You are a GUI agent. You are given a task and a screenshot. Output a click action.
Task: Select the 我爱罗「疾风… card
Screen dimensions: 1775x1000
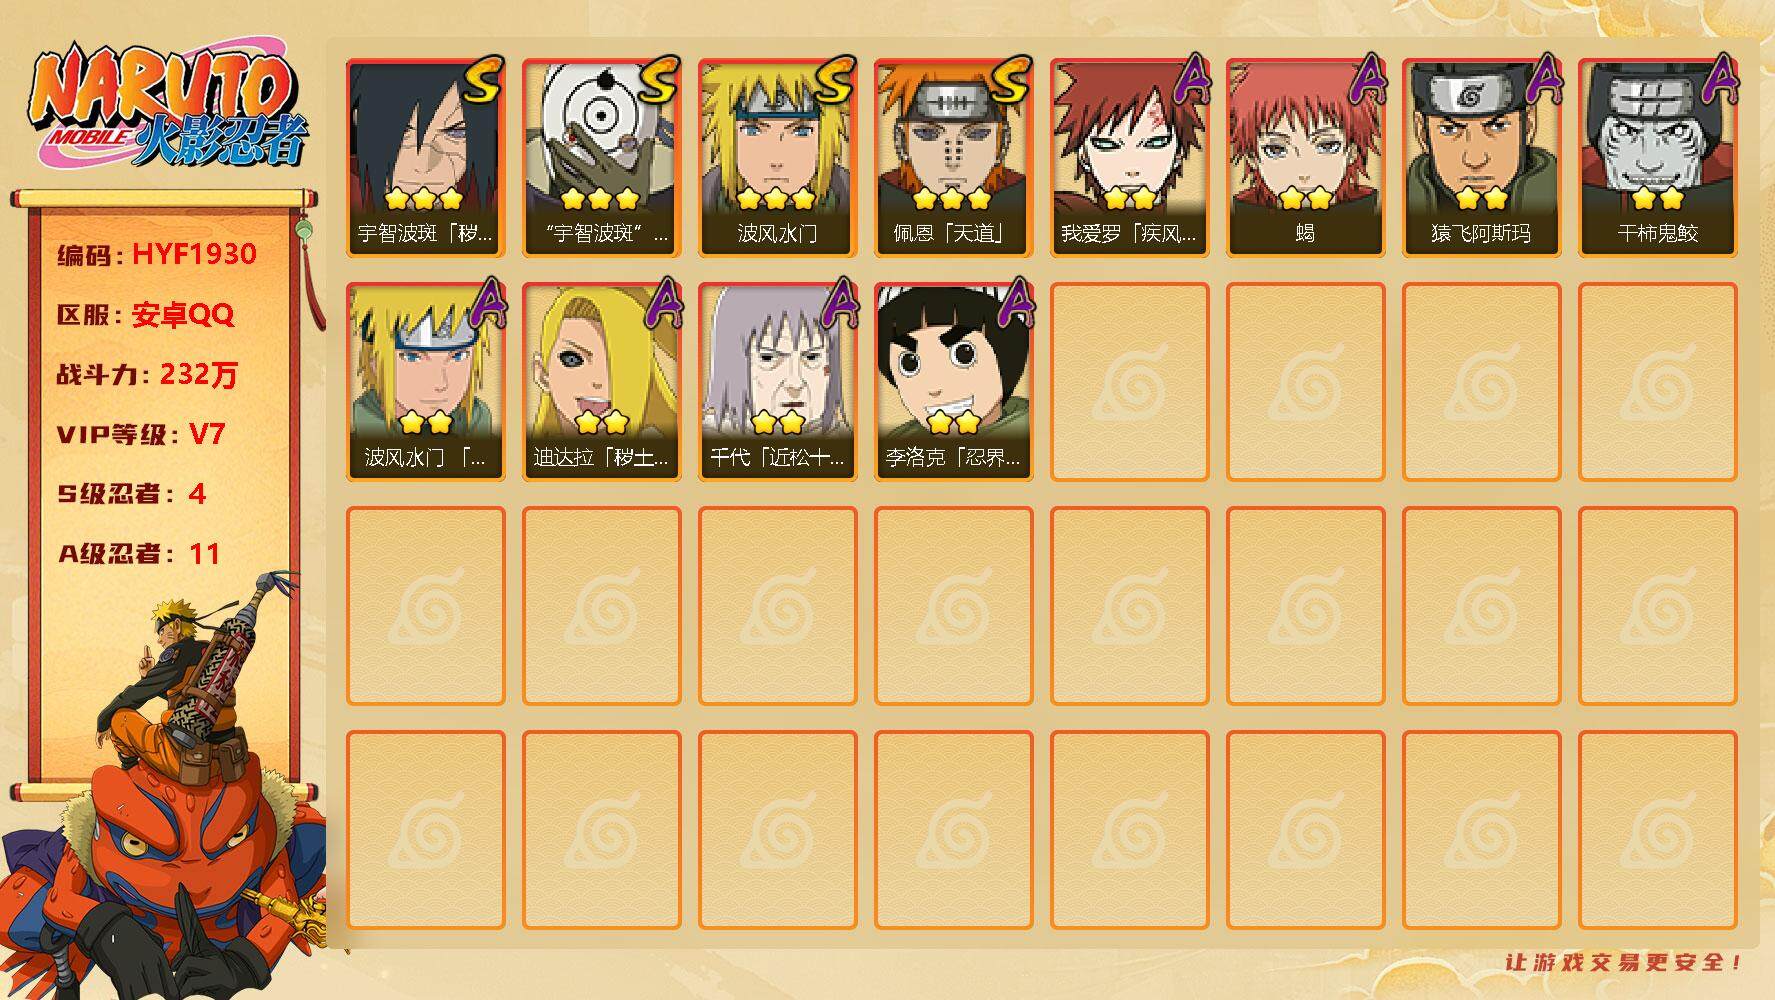click(x=1130, y=157)
